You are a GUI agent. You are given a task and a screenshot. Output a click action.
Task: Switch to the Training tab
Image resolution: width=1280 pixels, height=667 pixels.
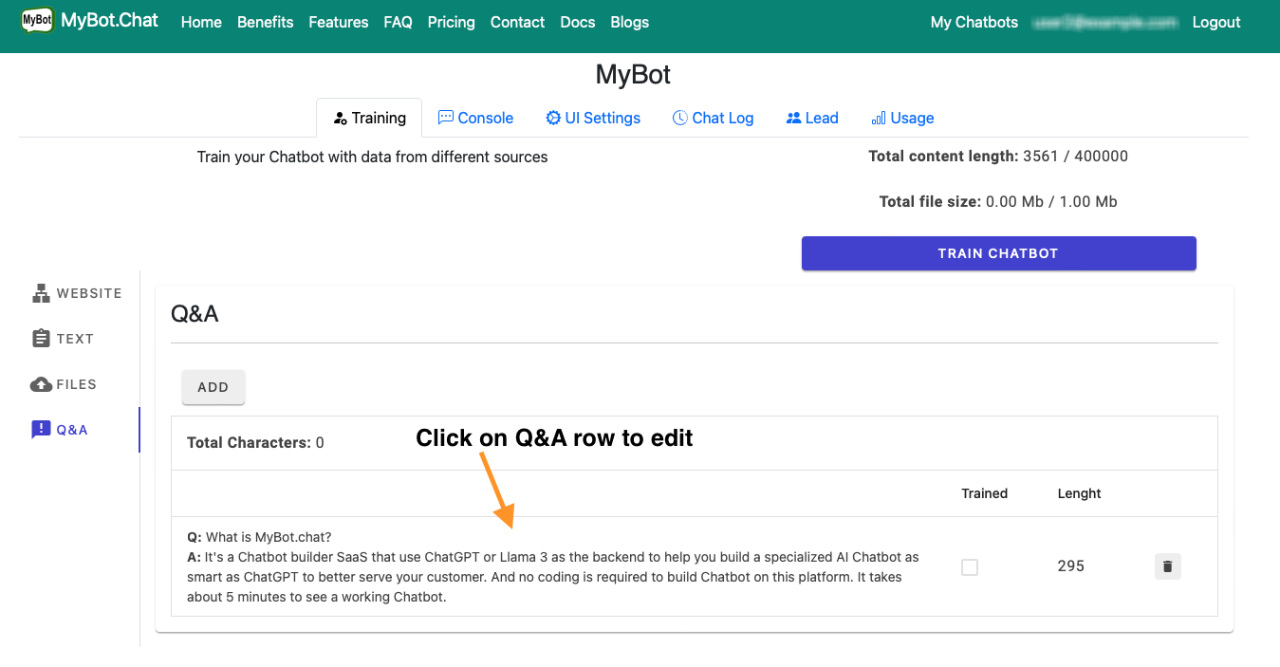(369, 117)
